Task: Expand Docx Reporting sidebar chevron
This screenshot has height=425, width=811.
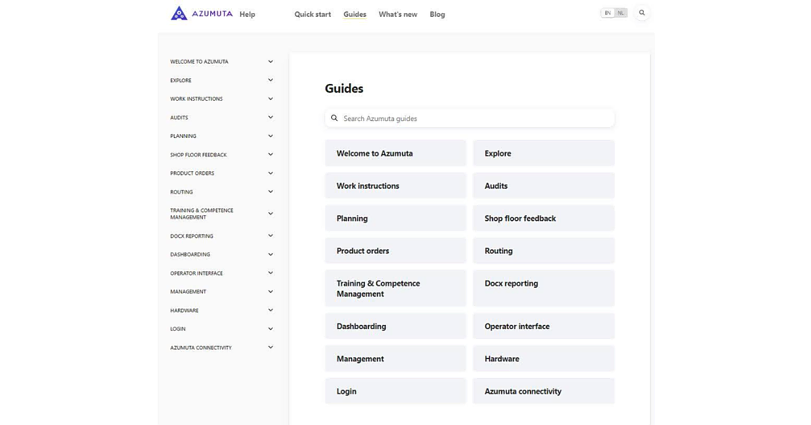Action: 271,236
